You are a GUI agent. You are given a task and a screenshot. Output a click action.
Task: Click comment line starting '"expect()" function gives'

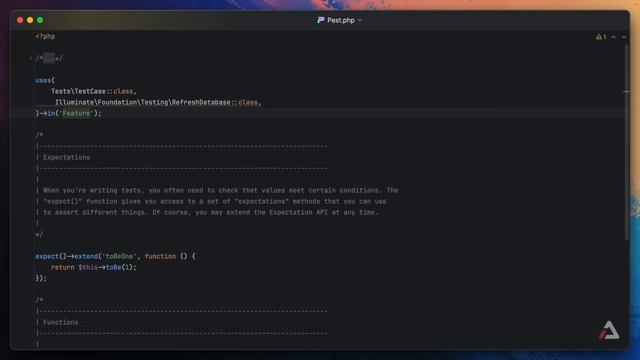[215, 202]
